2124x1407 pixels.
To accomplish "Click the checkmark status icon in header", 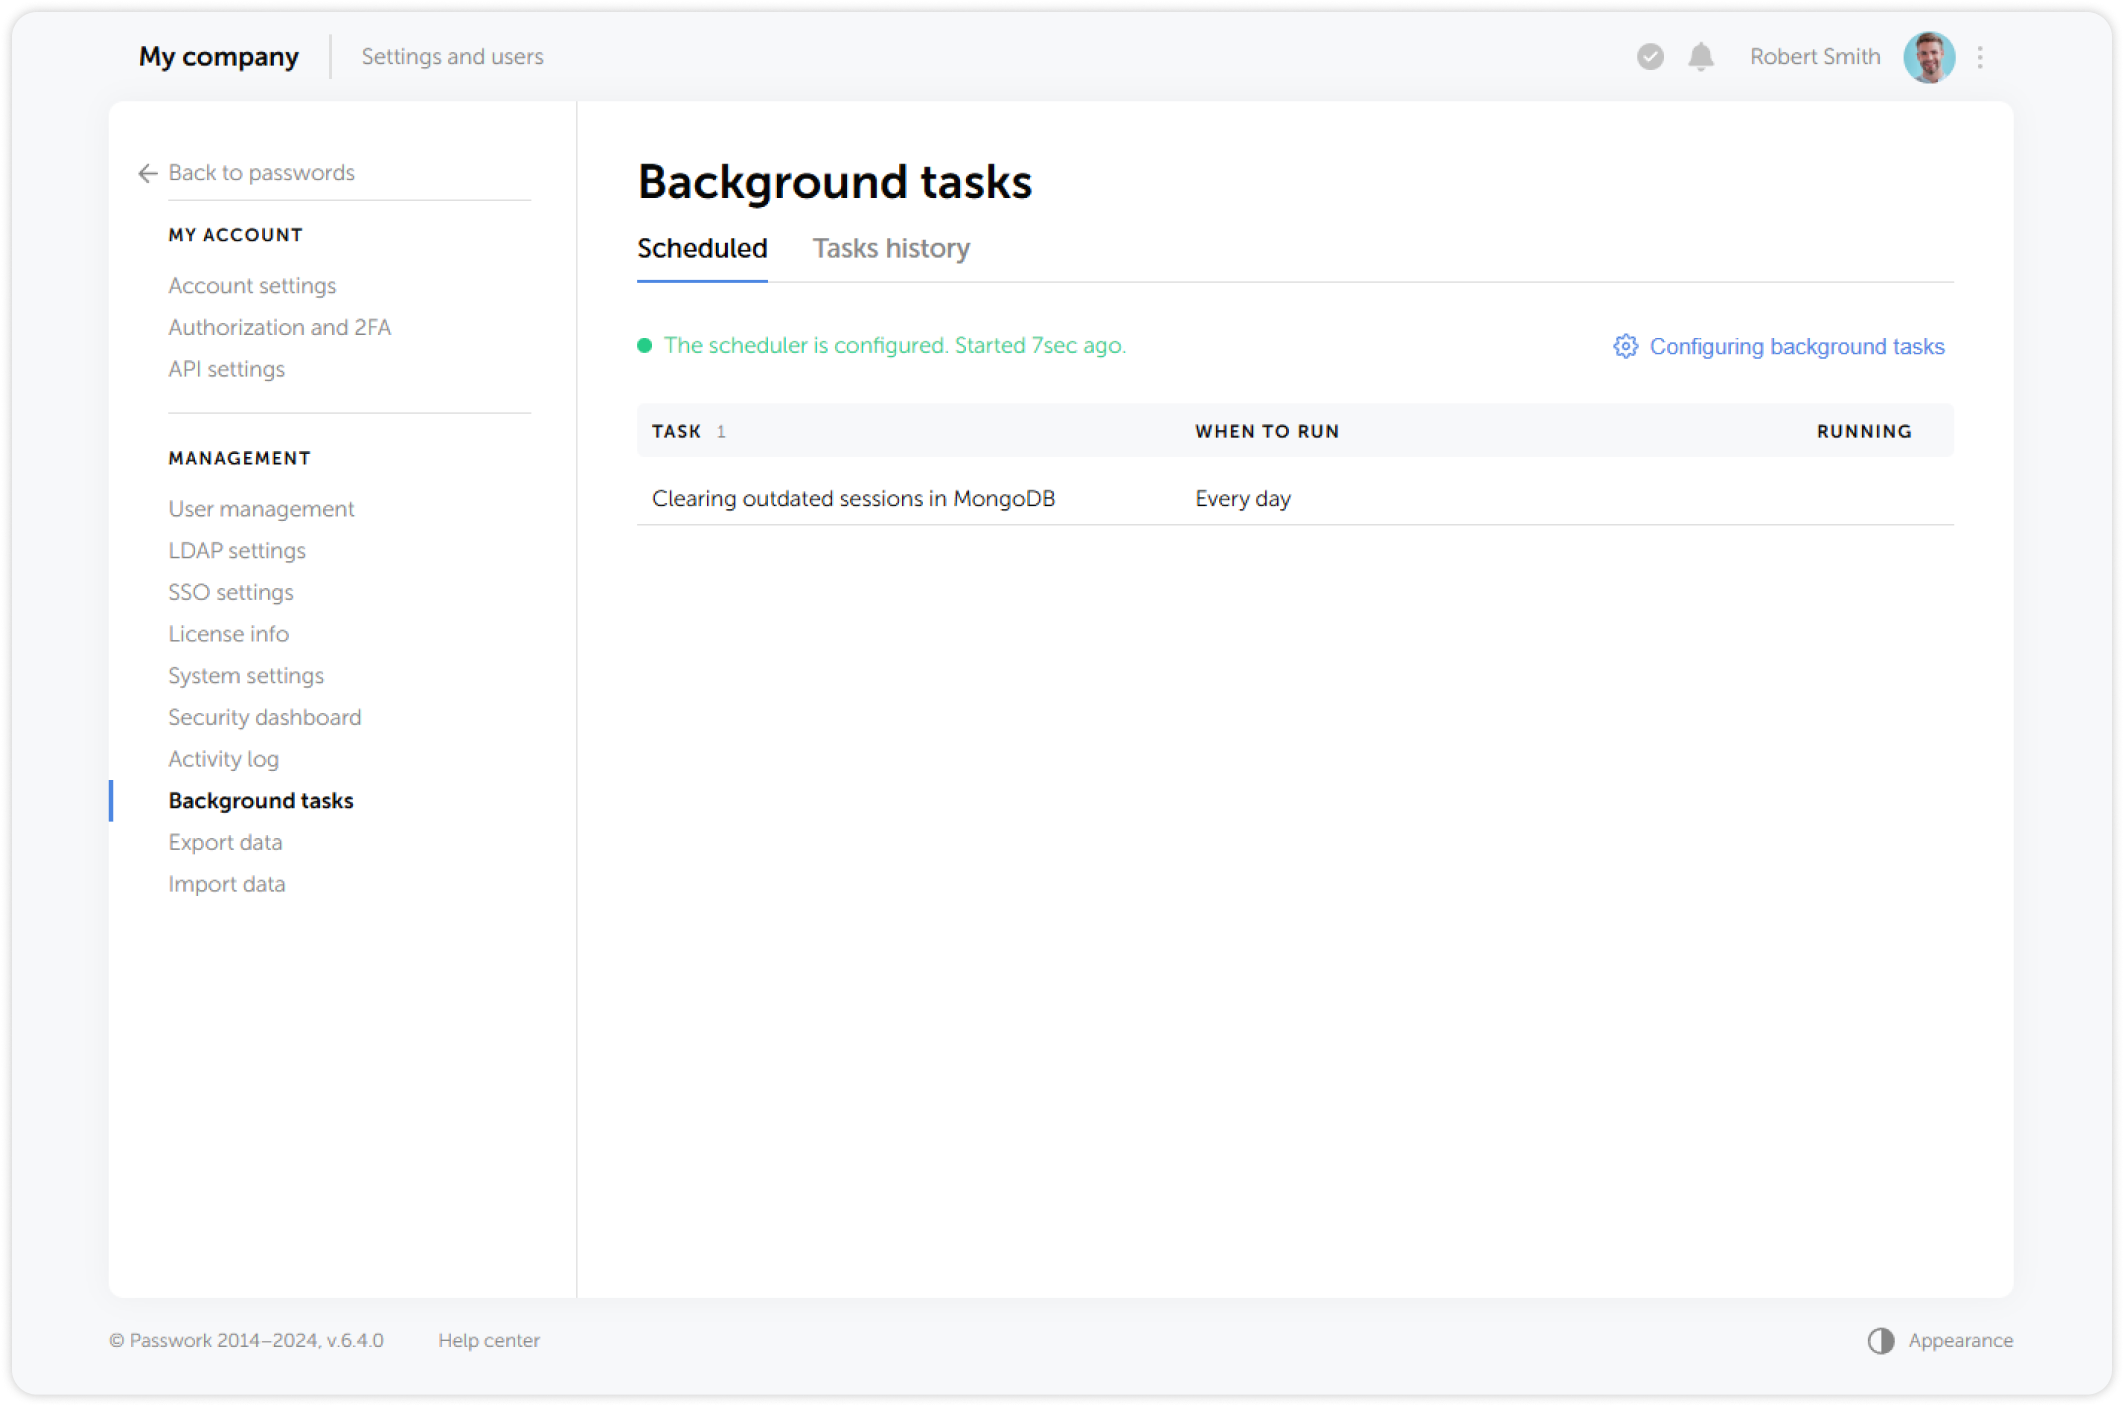I will [x=1649, y=57].
